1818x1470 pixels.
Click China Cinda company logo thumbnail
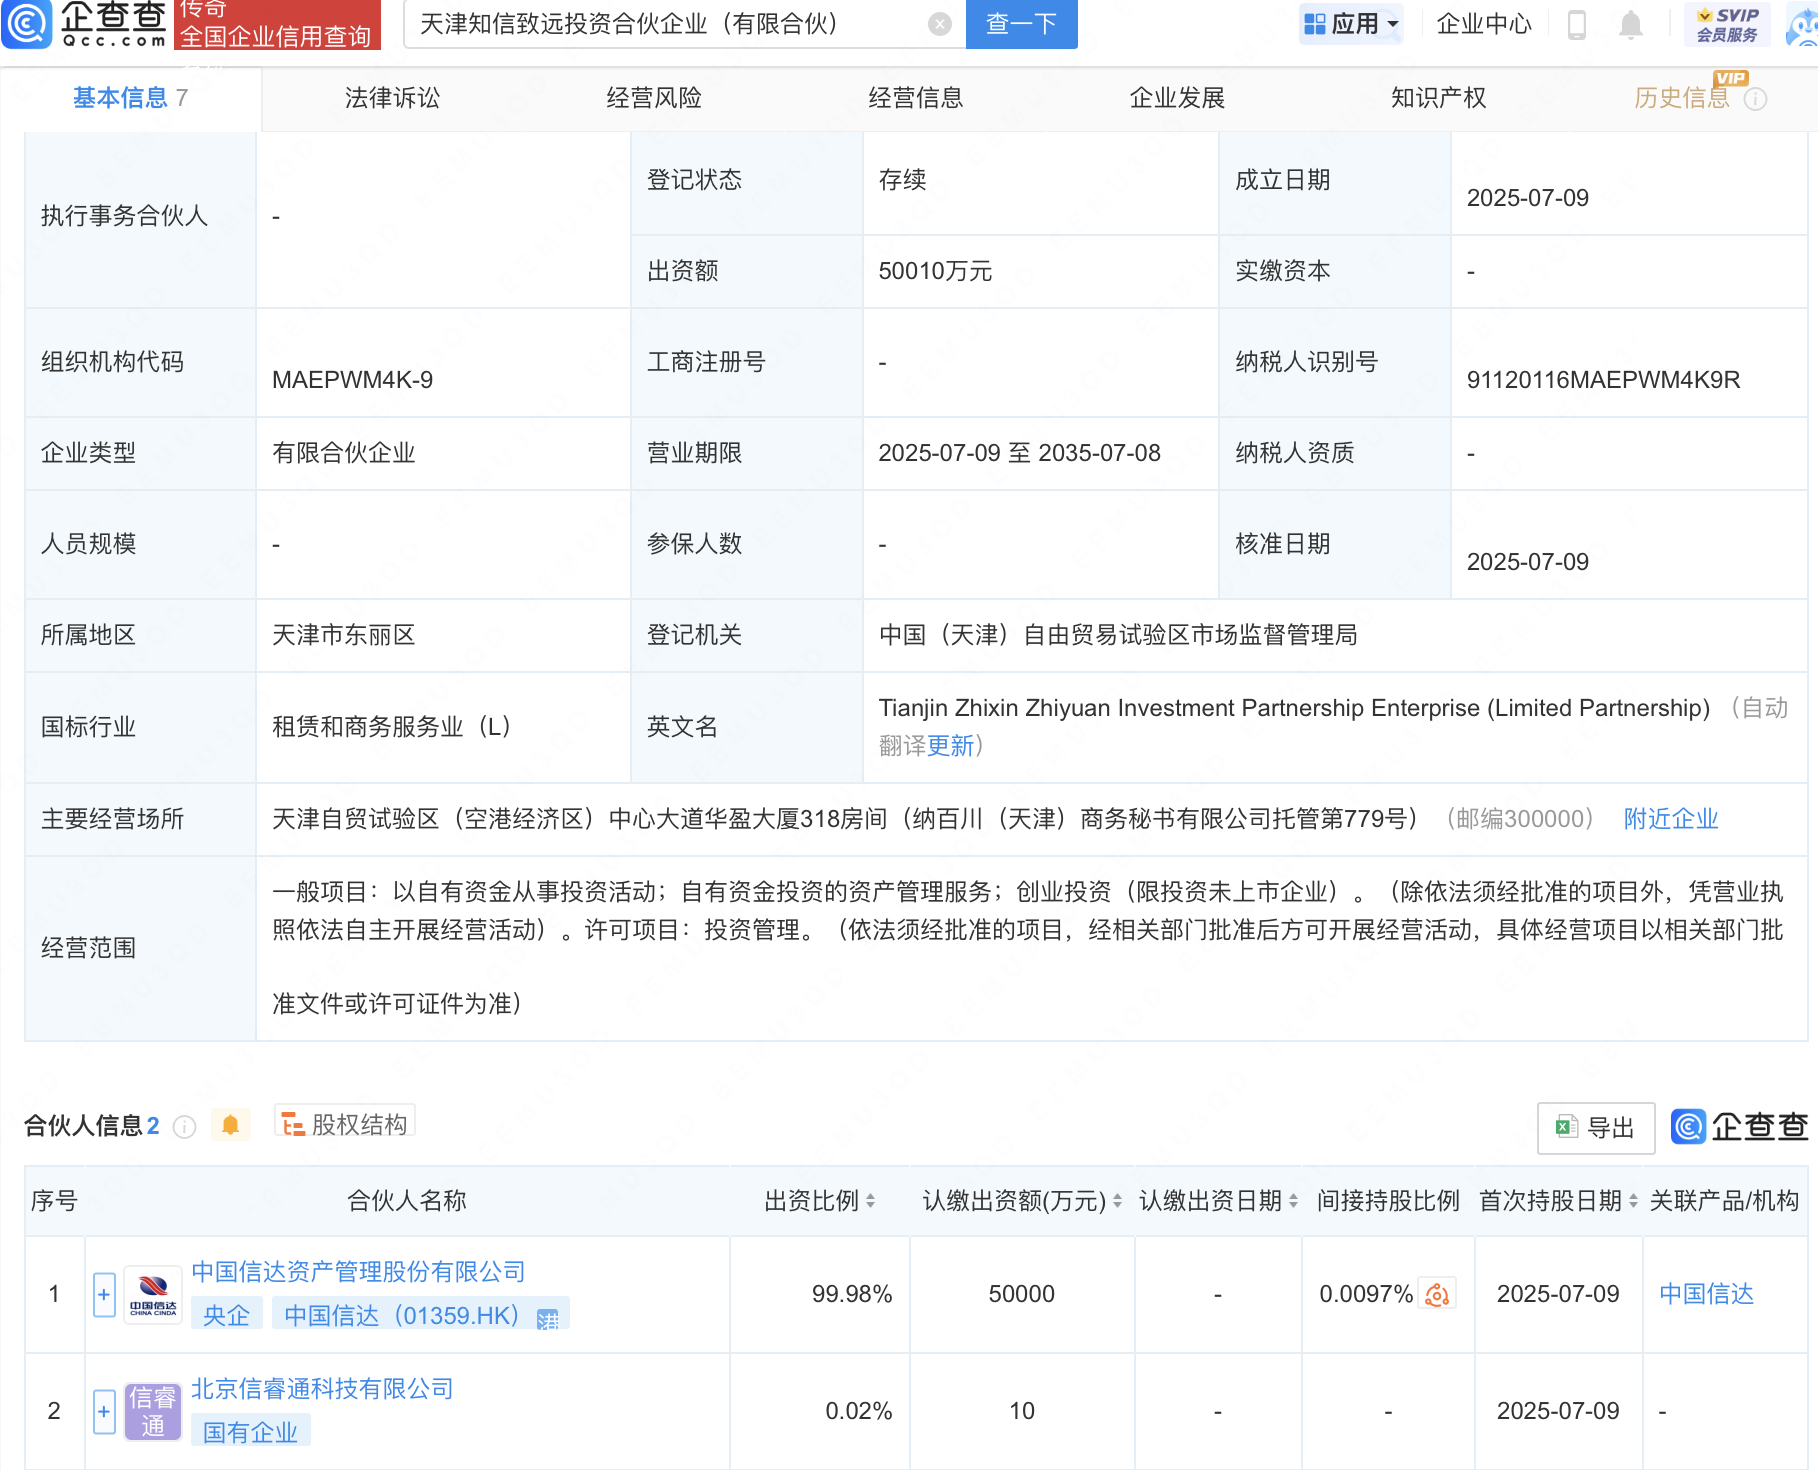pyautogui.click(x=153, y=1295)
